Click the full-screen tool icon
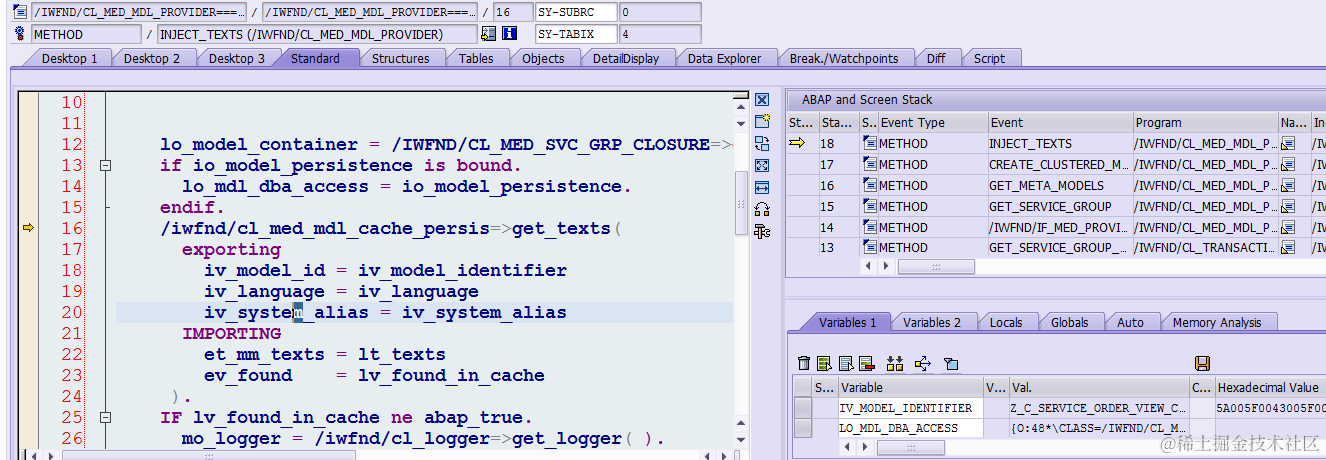The width and height of the screenshot is (1326, 460). pyautogui.click(x=762, y=165)
